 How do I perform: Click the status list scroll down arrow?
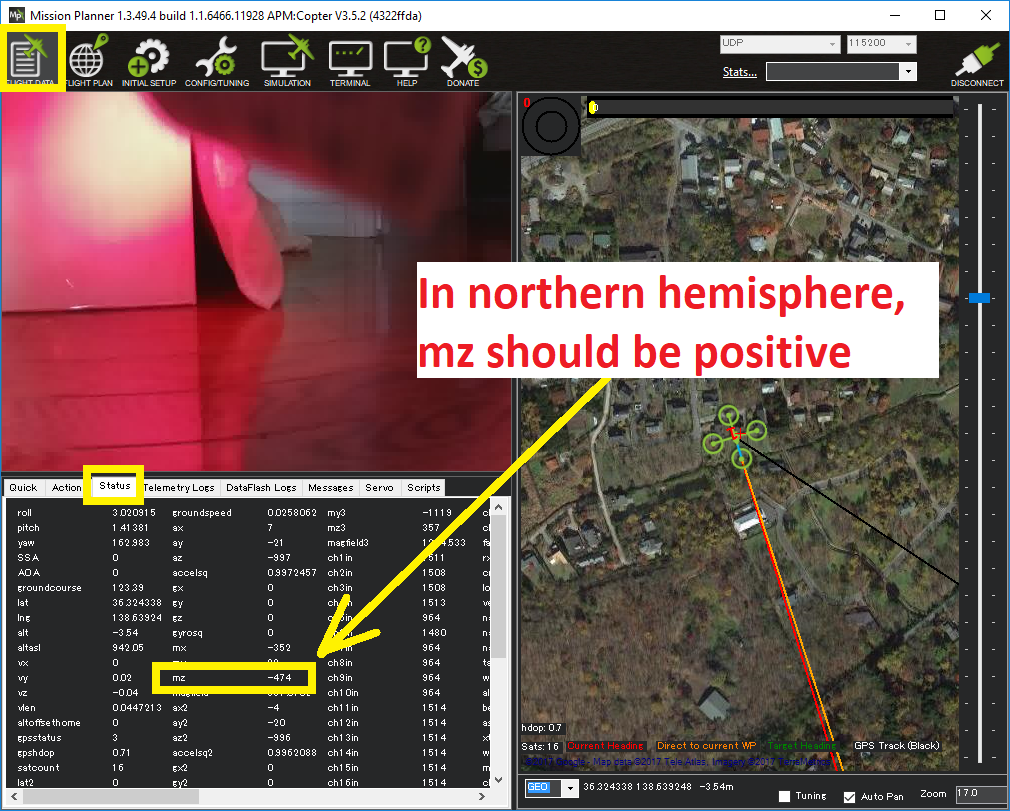coord(499,780)
